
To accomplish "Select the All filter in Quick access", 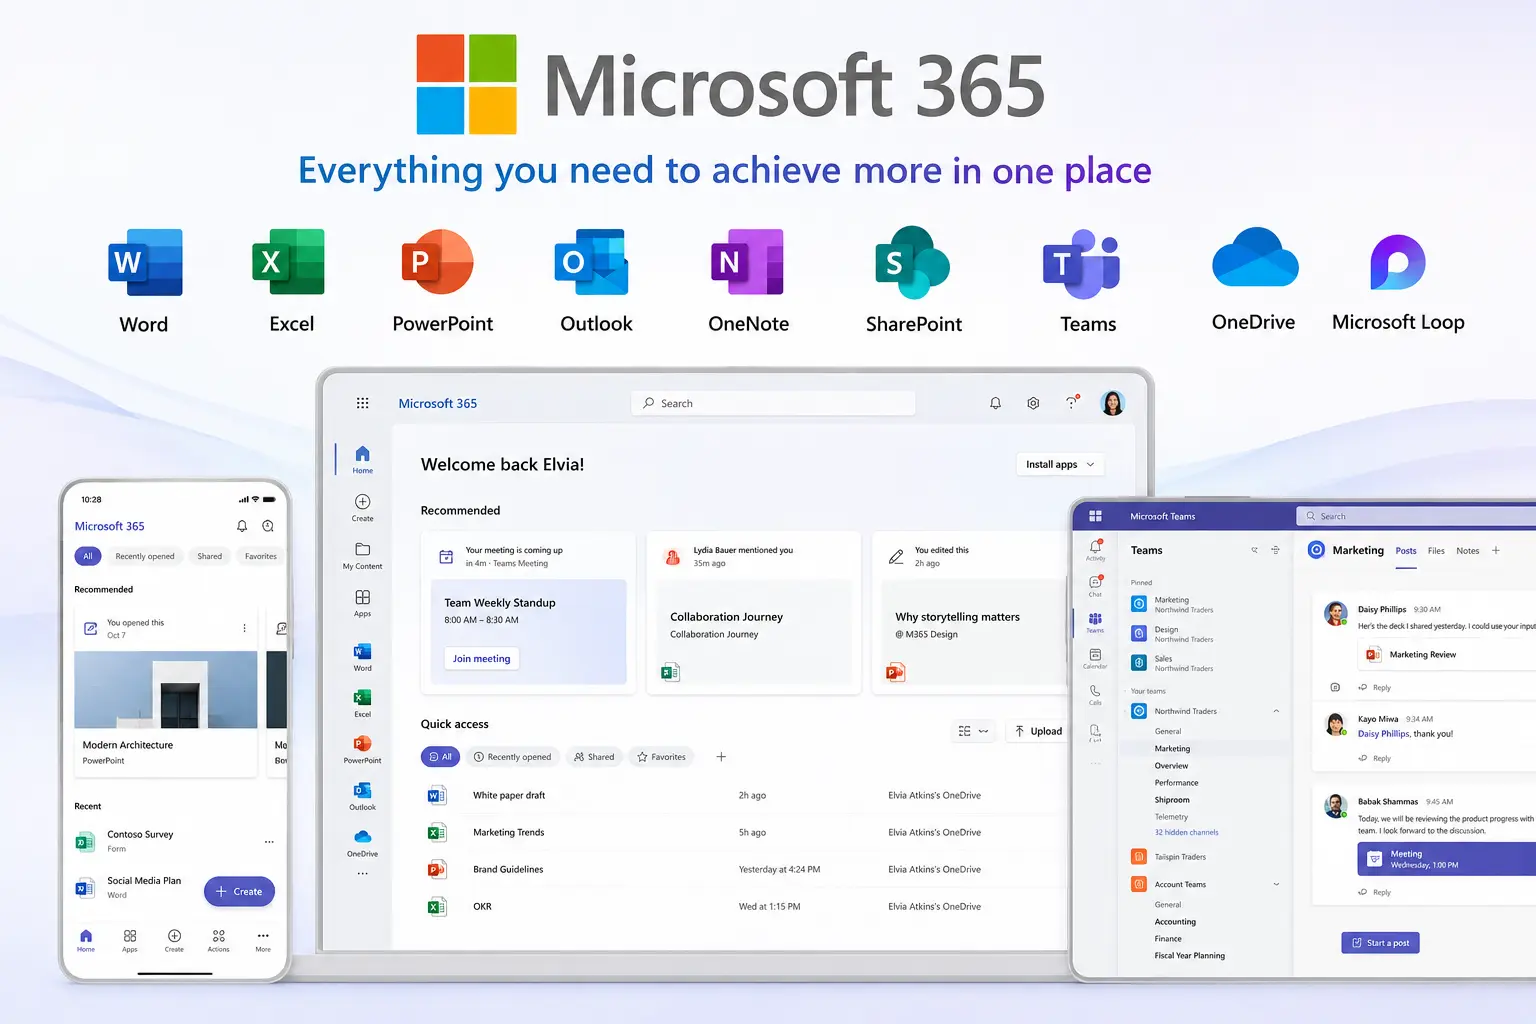I will click(440, 757).
